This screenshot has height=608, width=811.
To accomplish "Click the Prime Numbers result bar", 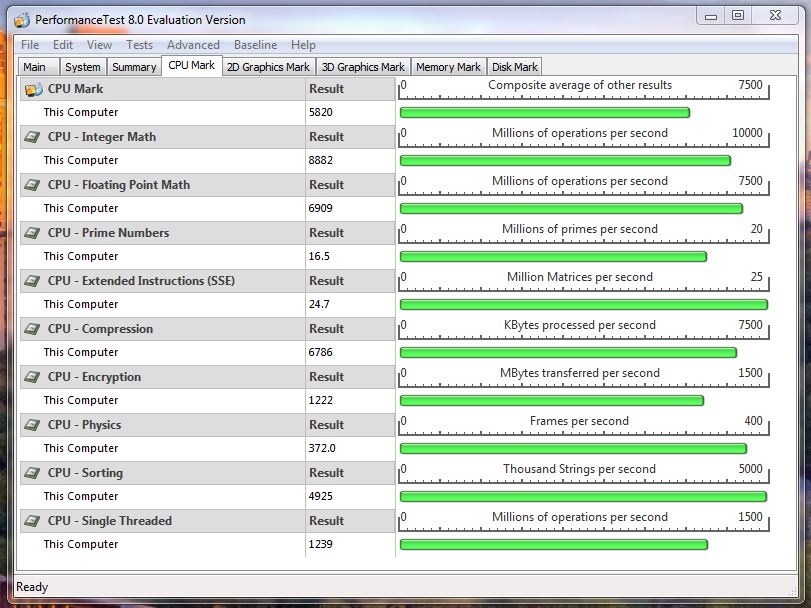I will 553,256.
